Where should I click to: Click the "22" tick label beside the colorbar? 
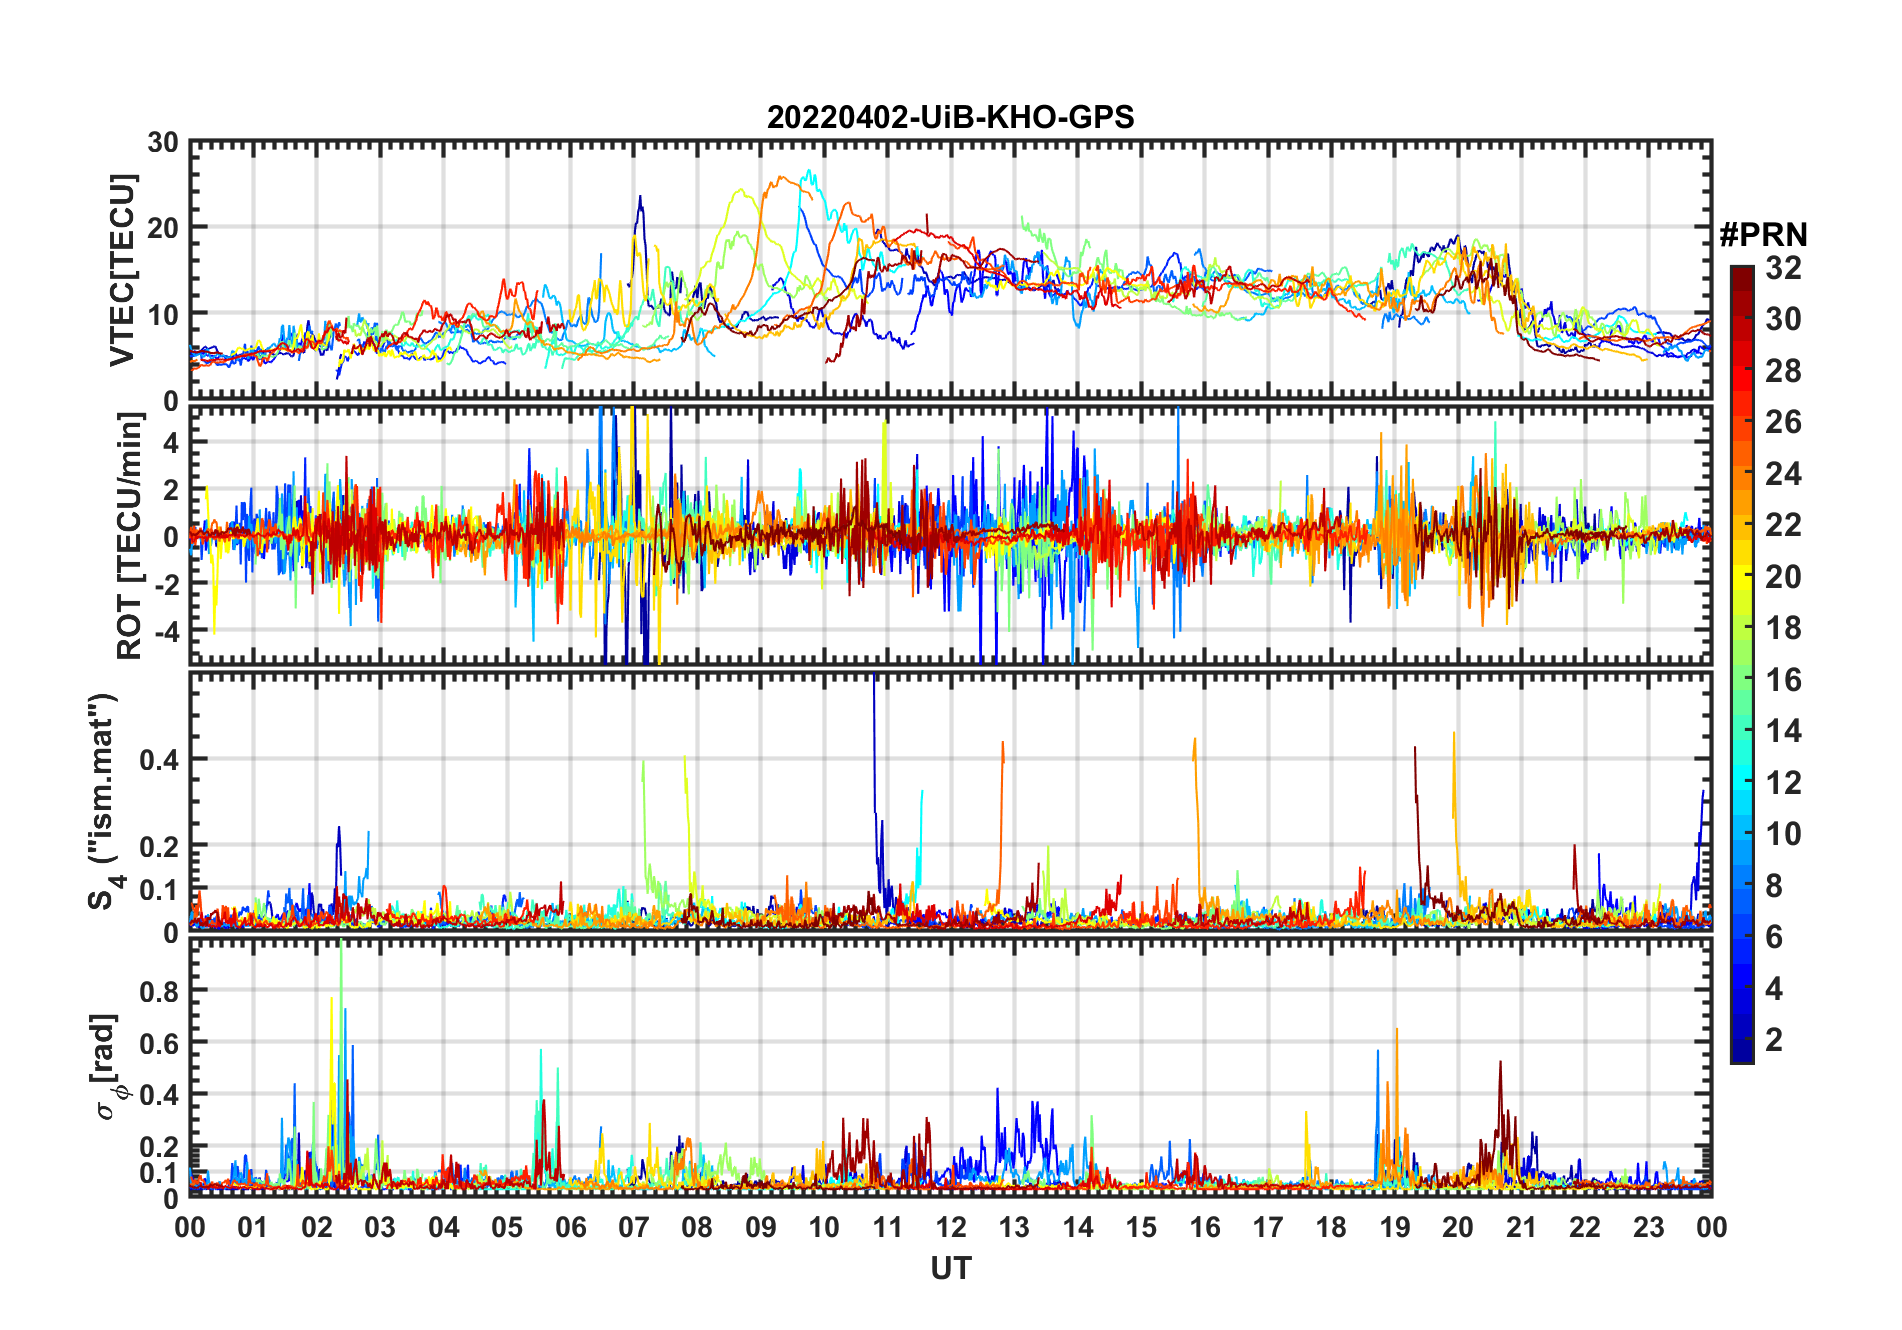(x=1783, y=525)
